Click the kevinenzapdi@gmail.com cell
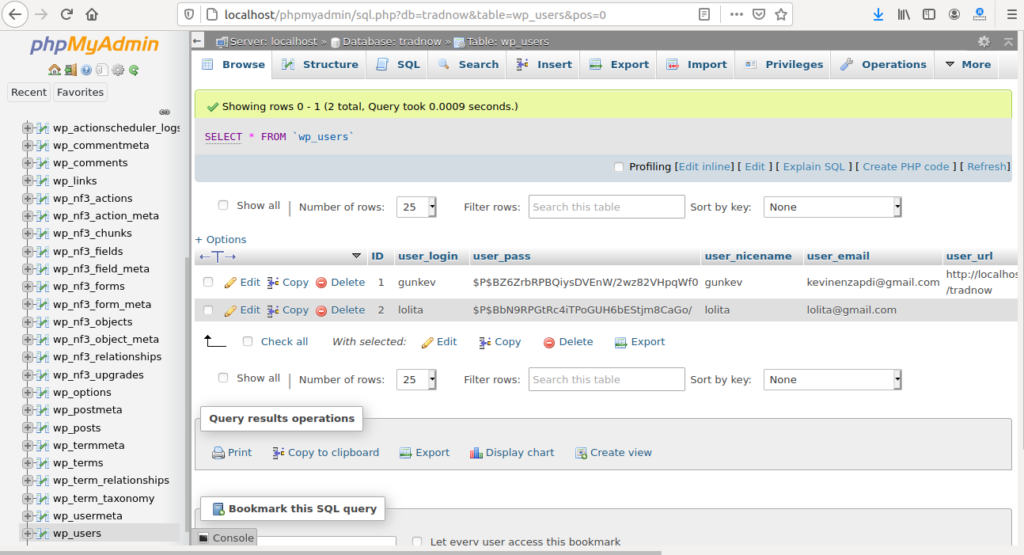The width and height of the screenshot is (1024, 555). click(872, 282)
